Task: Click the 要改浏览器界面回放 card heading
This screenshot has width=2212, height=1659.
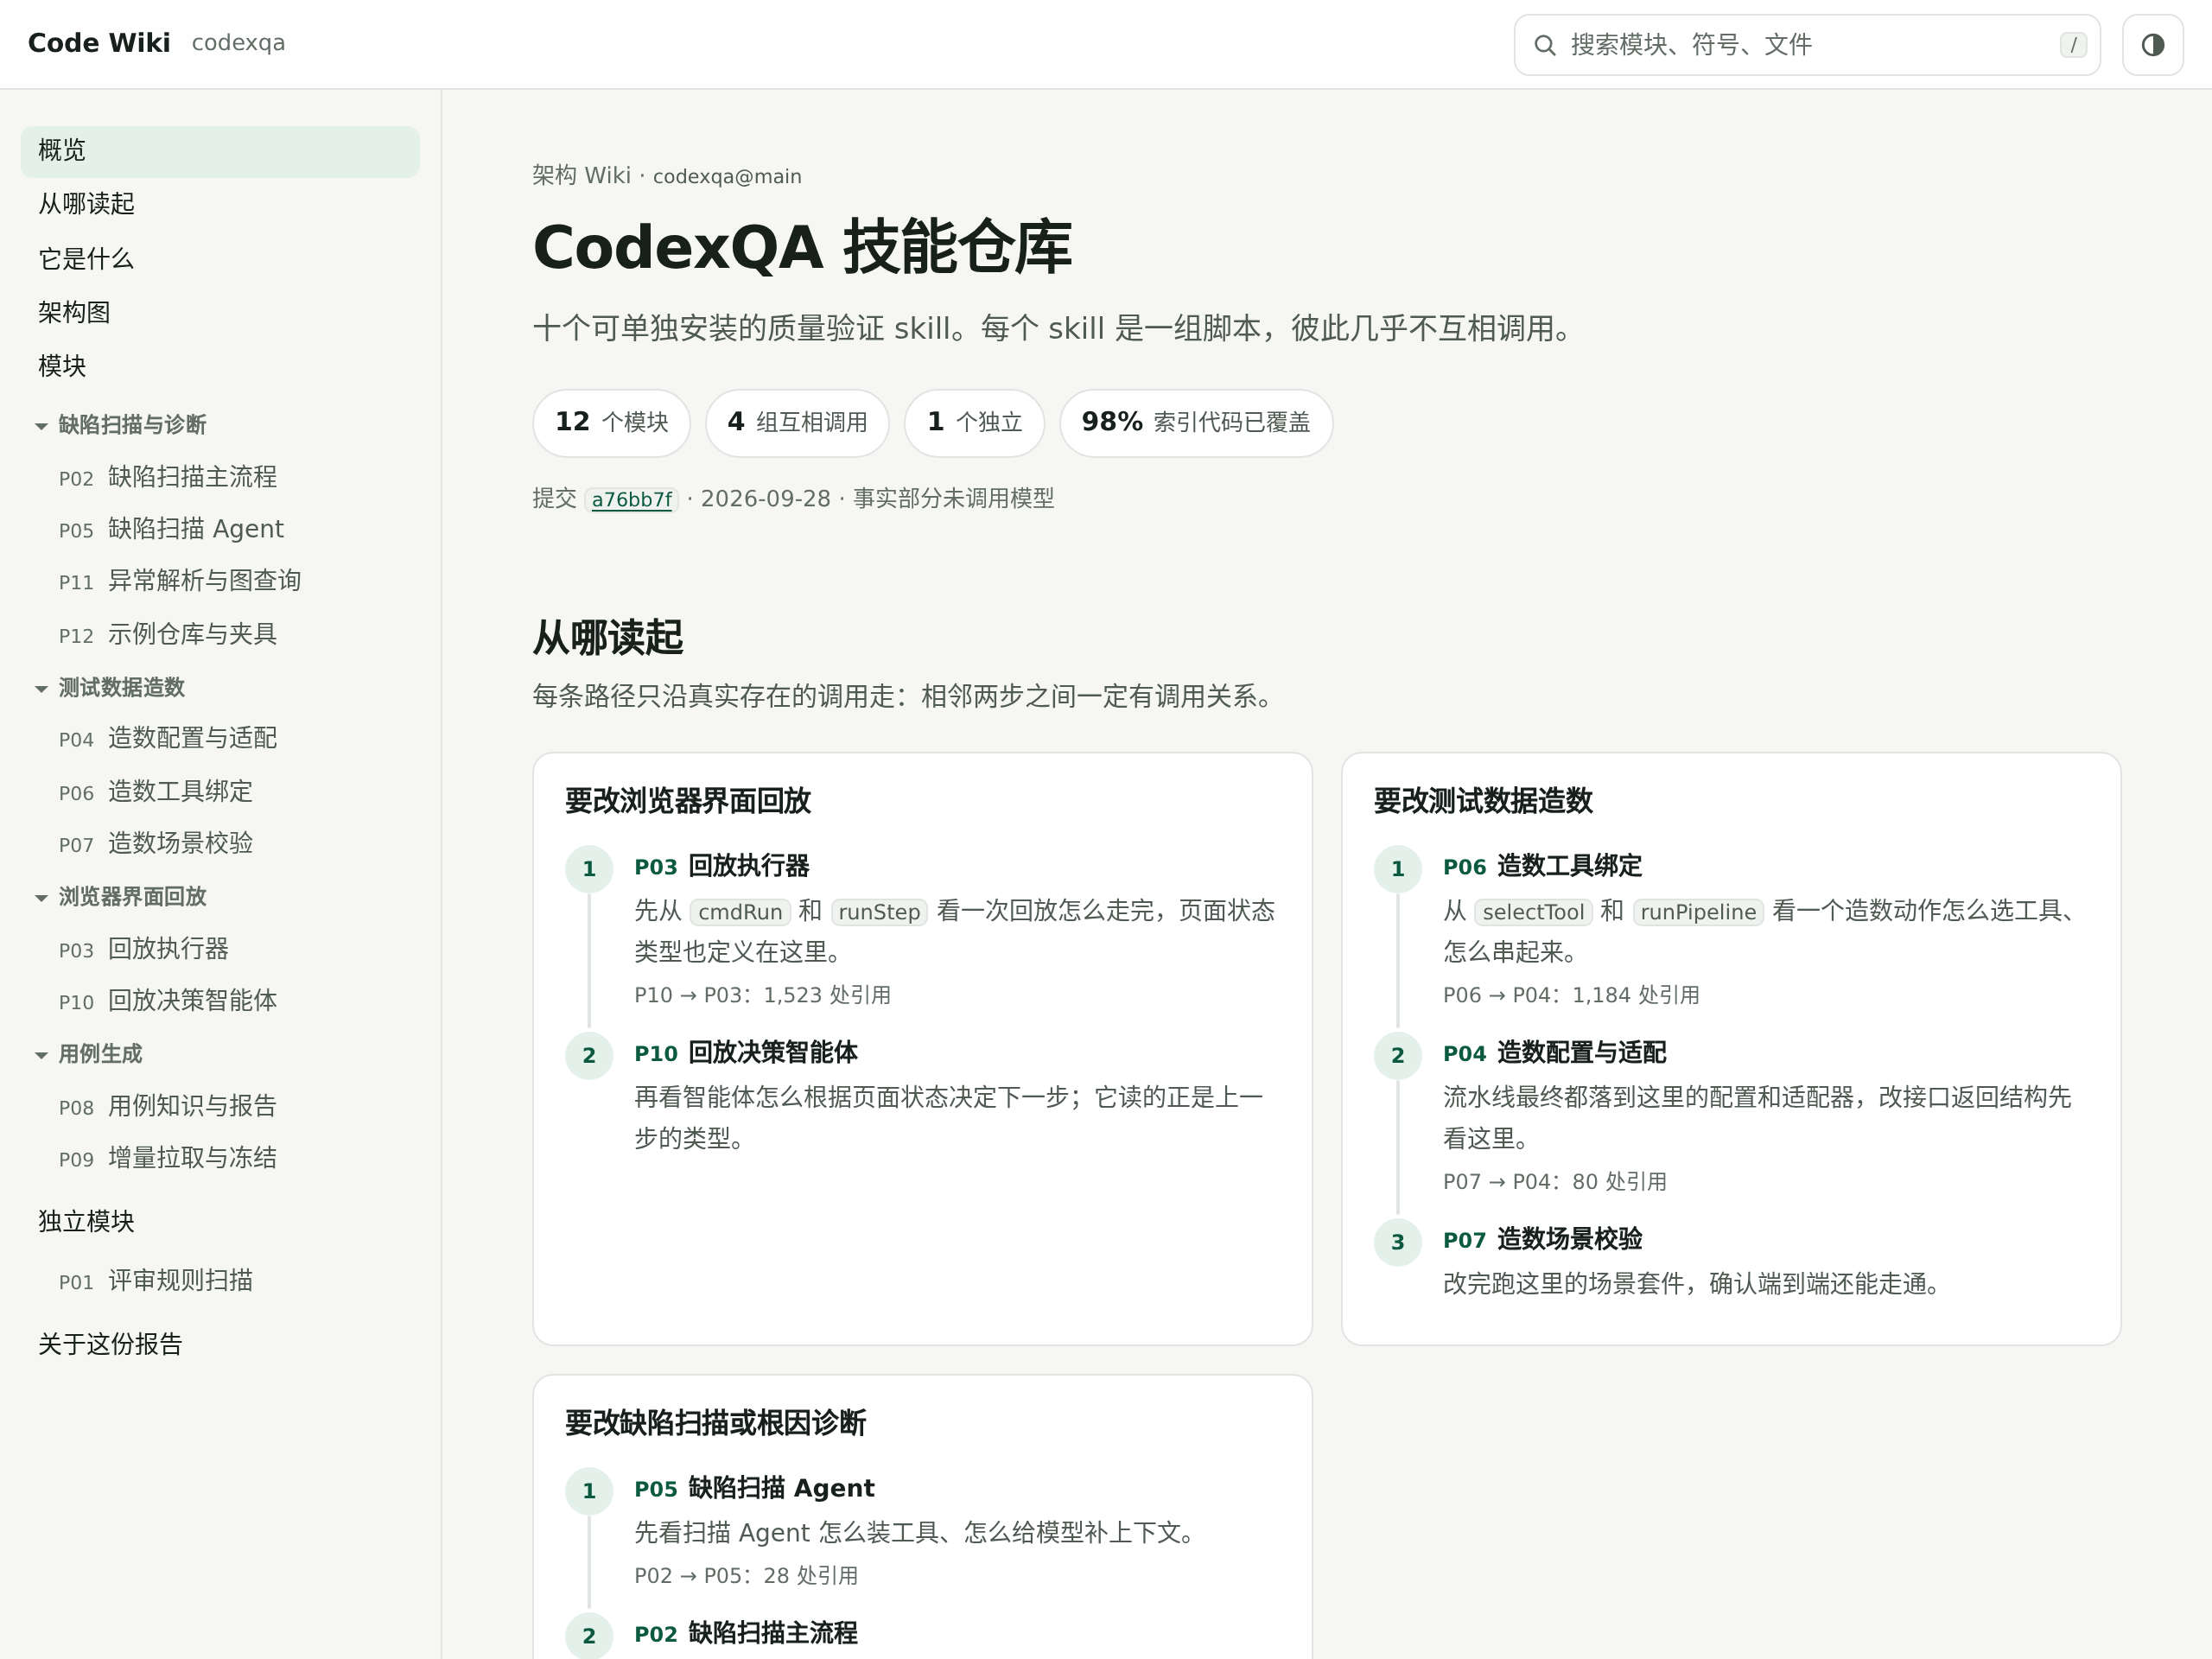Action: (x=688, y=801)
